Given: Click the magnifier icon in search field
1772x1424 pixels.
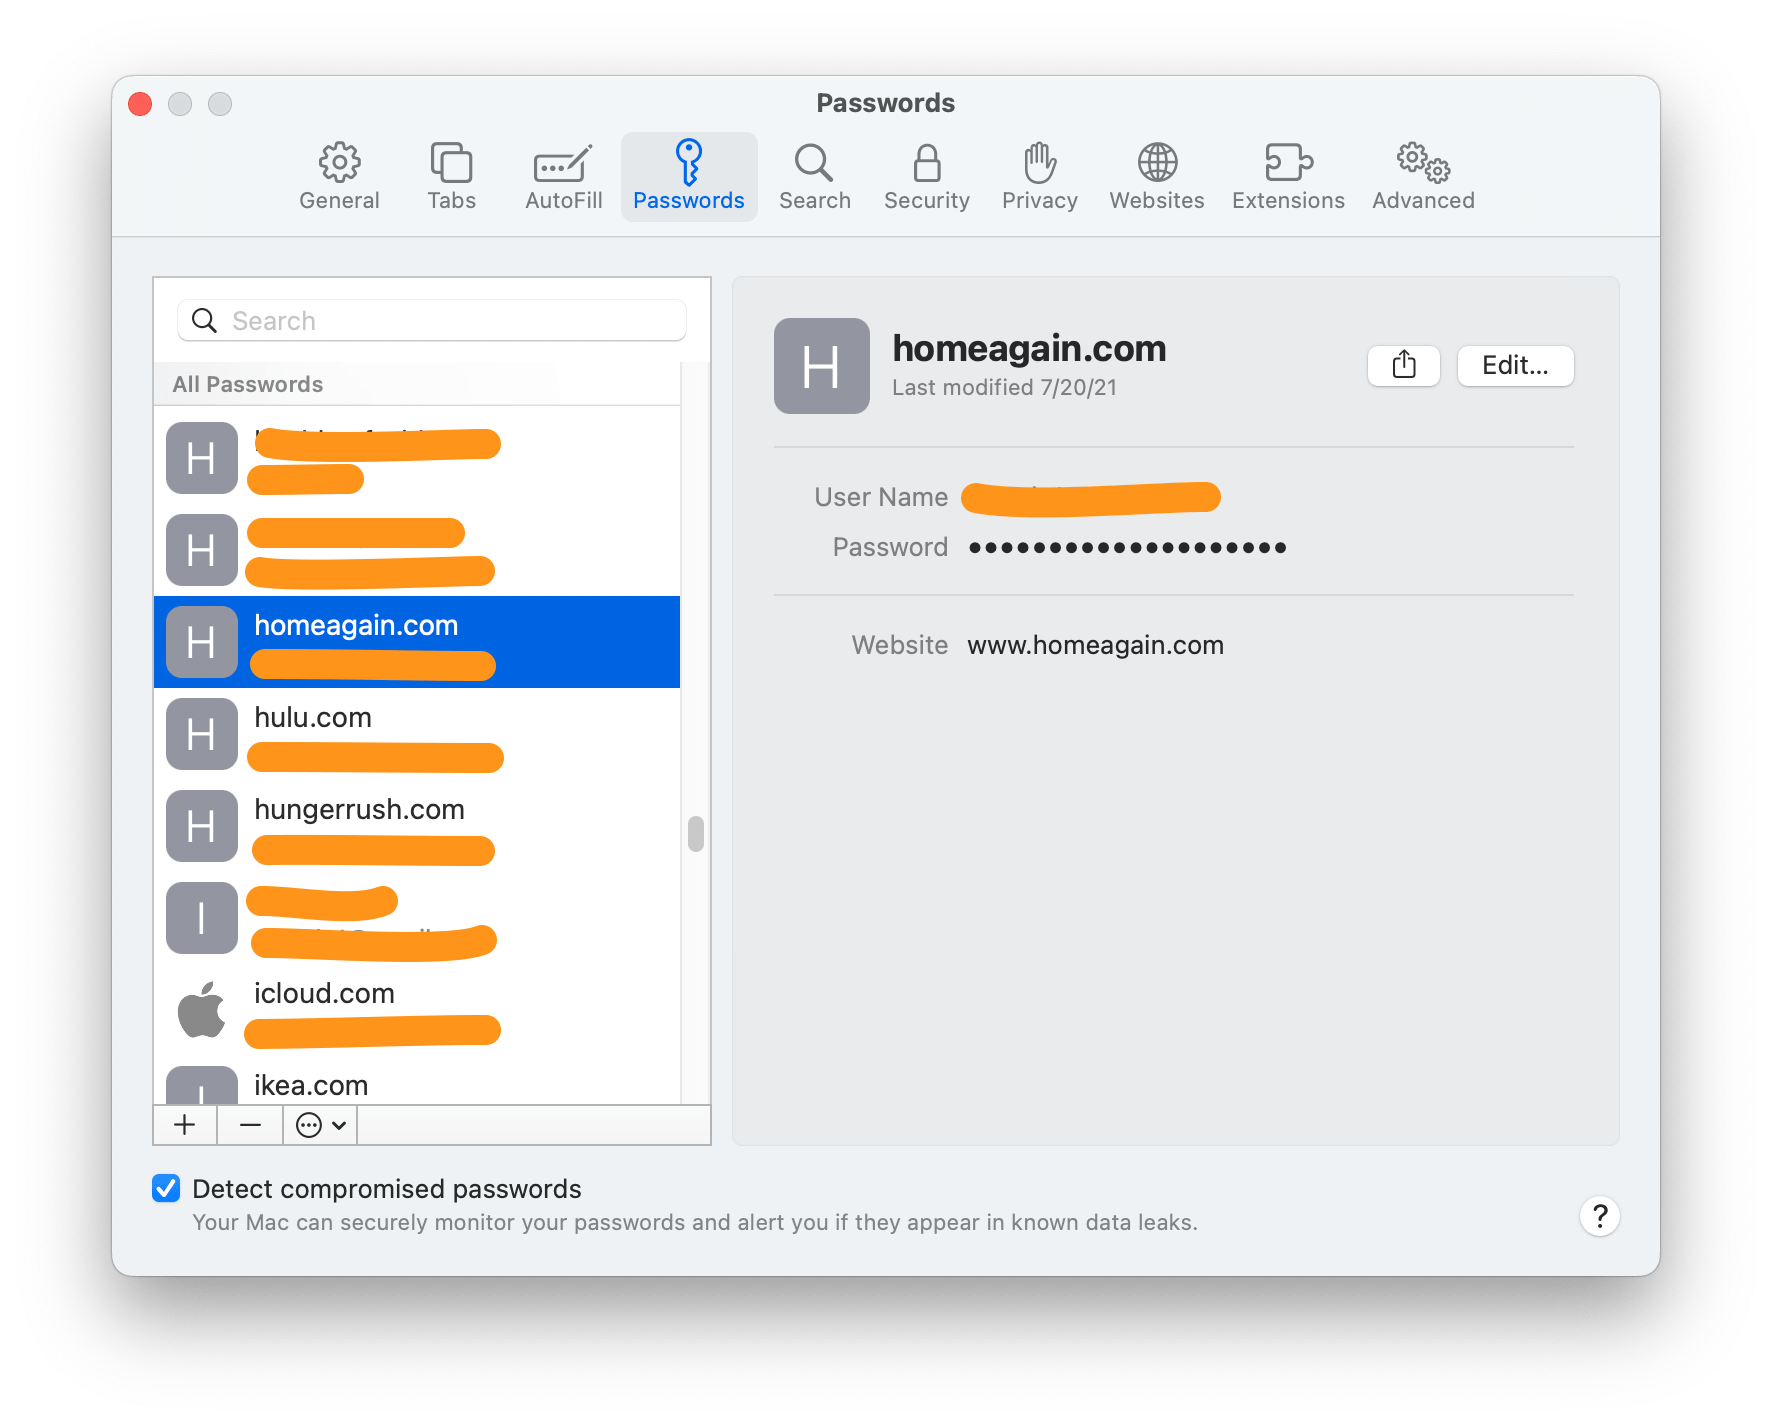Looking at the screenshot, I should coord(204,321).
